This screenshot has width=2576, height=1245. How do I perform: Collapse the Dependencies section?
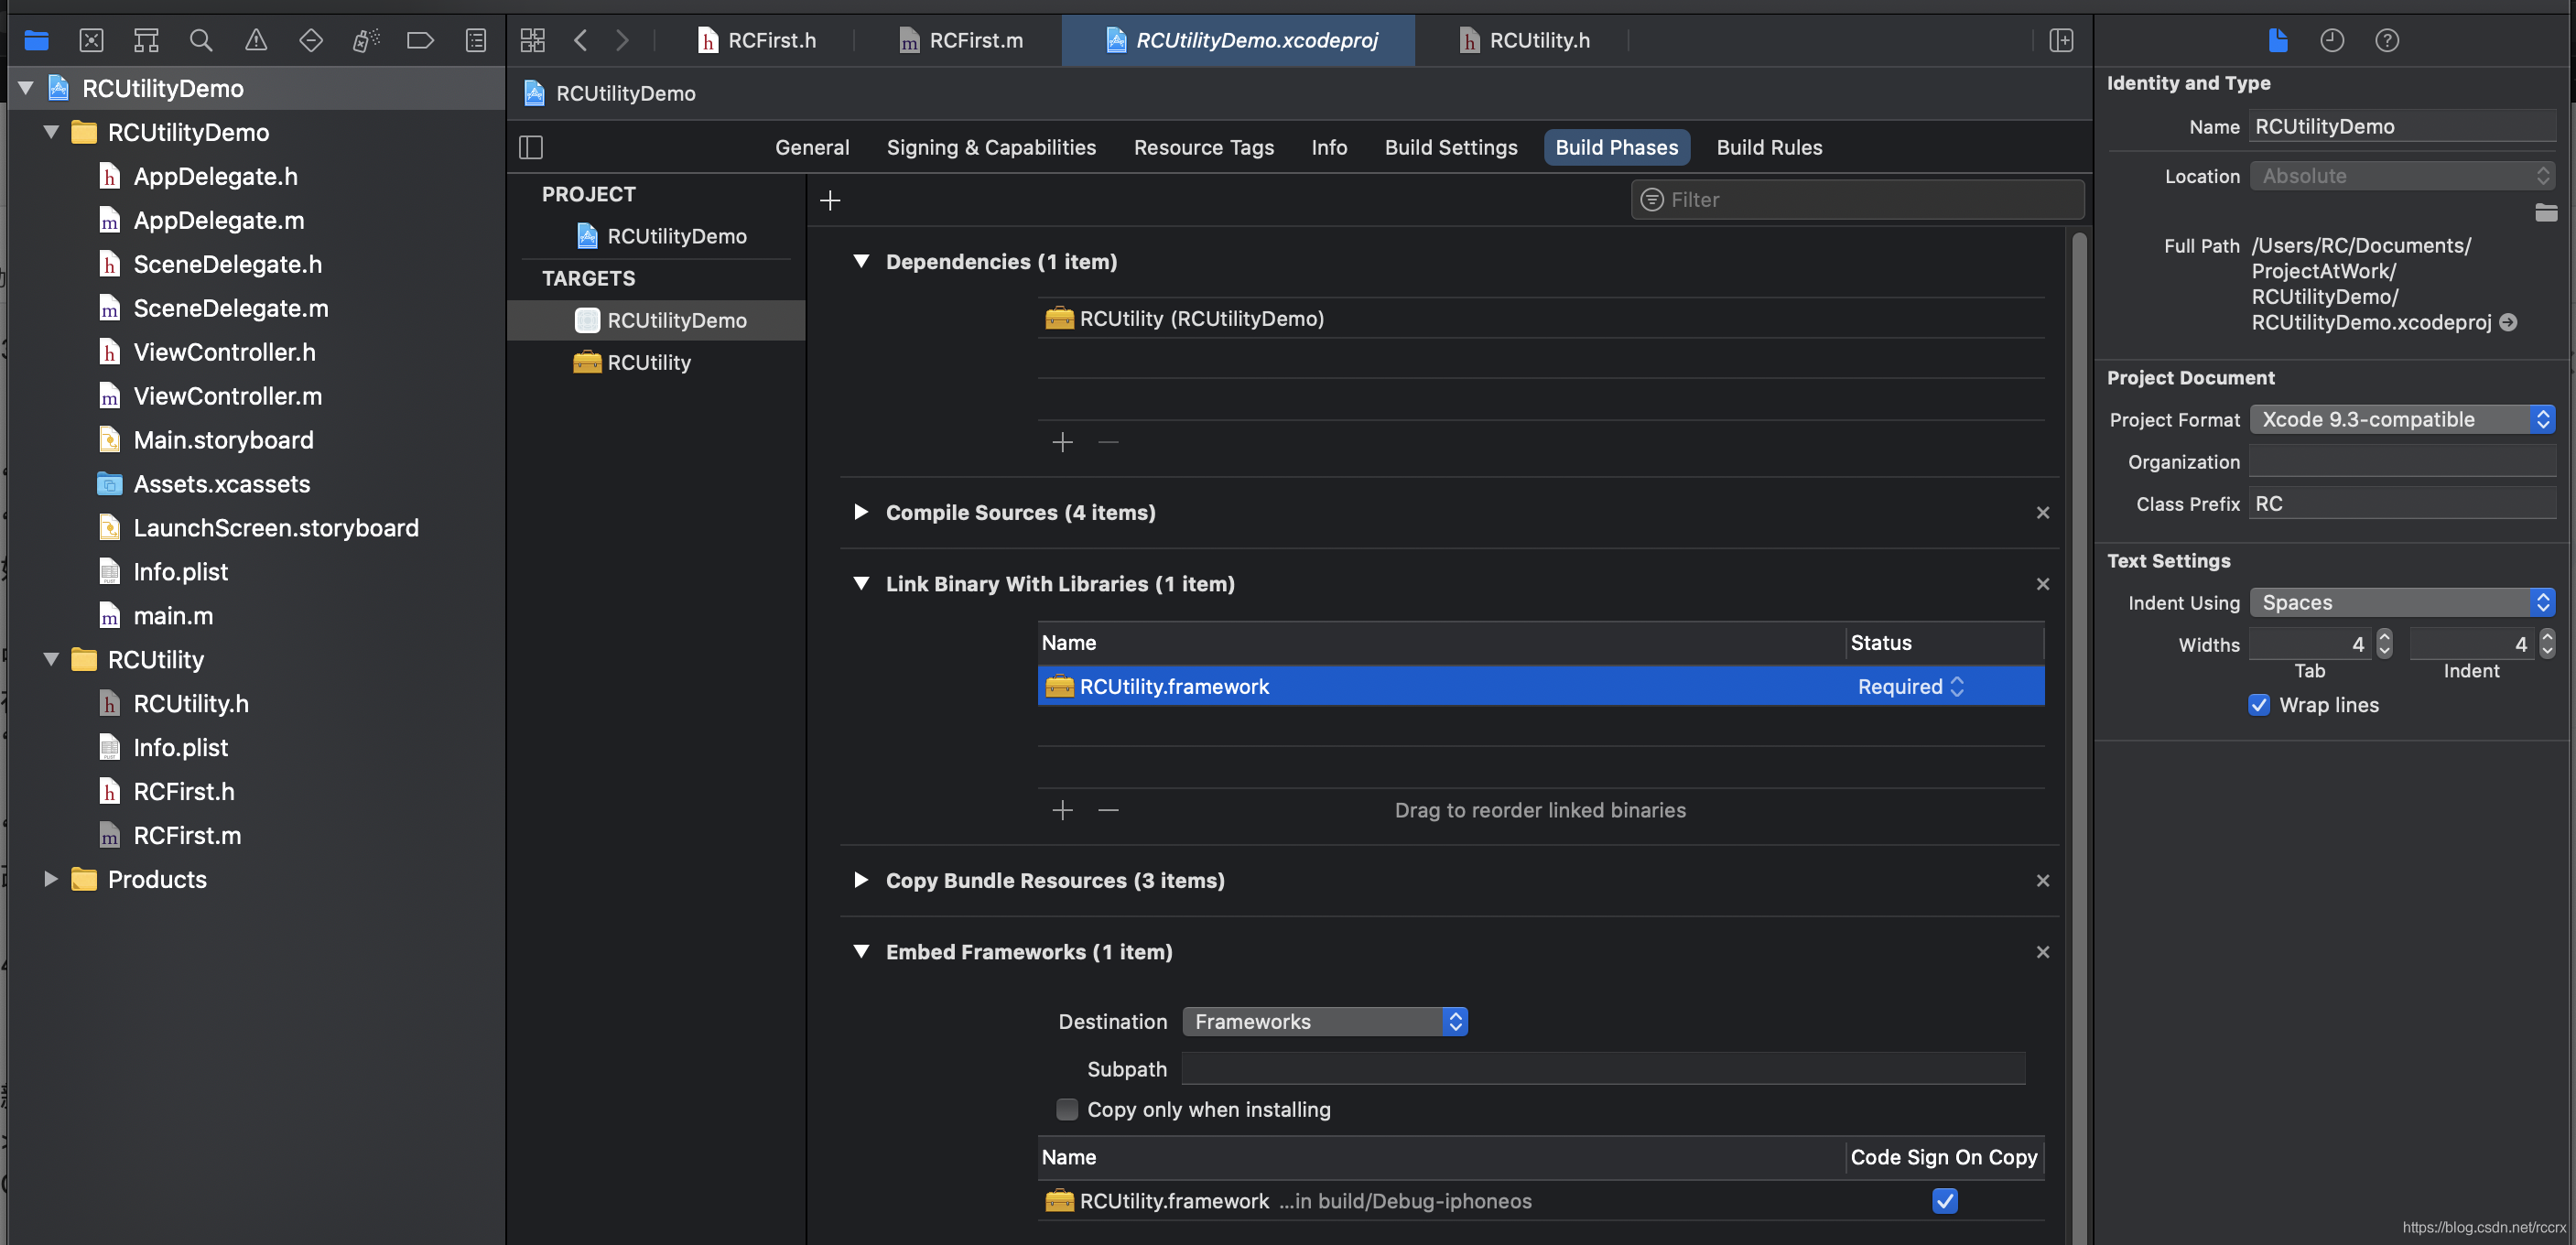861,261
